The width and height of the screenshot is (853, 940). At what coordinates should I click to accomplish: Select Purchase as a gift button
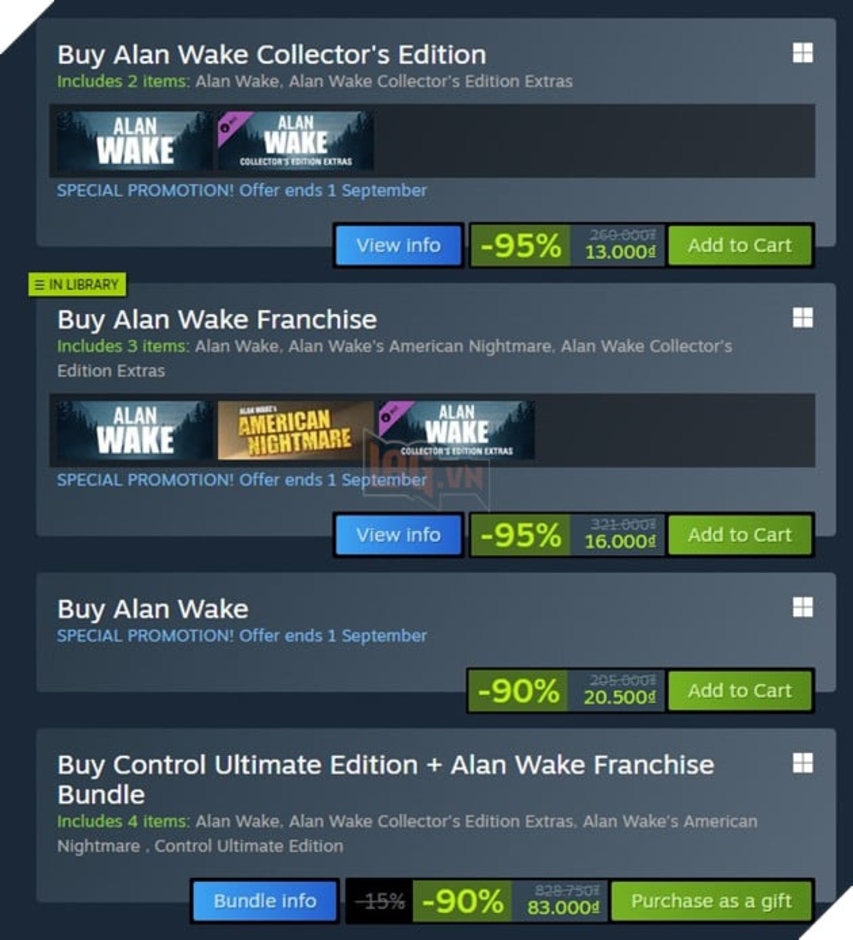tap(712, 901)
